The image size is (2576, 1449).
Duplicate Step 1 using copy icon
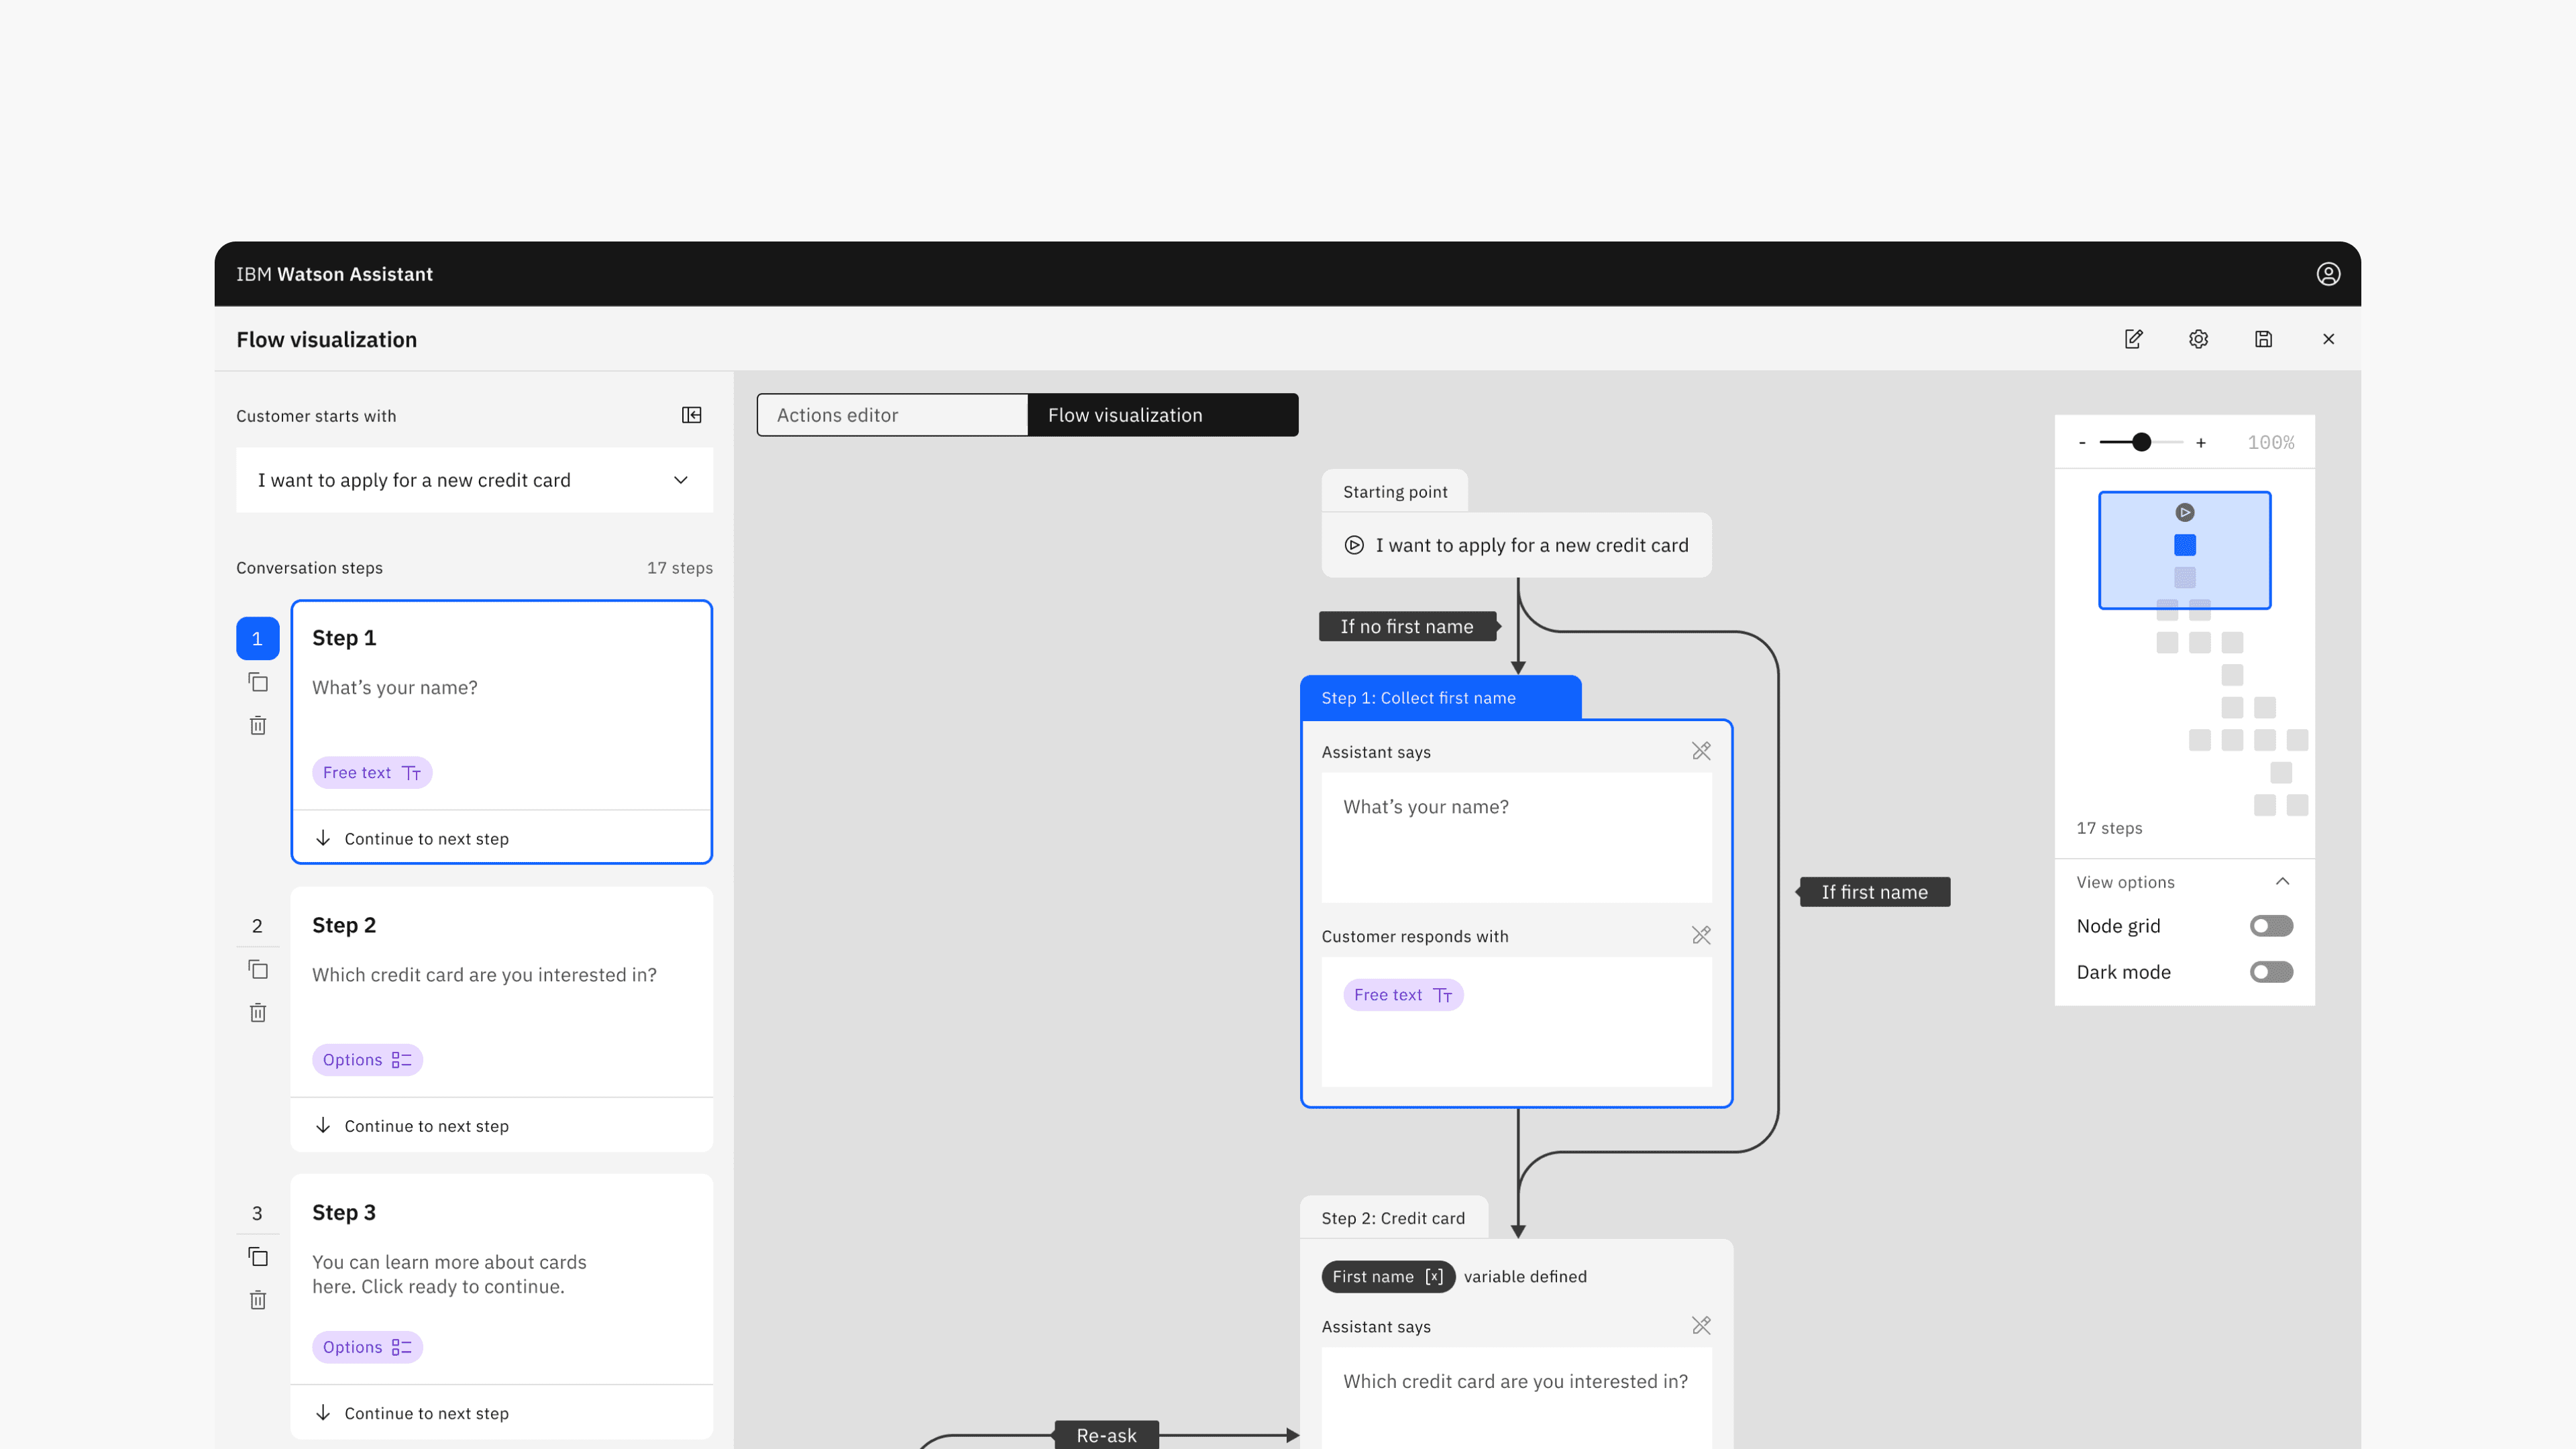pyautogui.click(x=258, y=682)
